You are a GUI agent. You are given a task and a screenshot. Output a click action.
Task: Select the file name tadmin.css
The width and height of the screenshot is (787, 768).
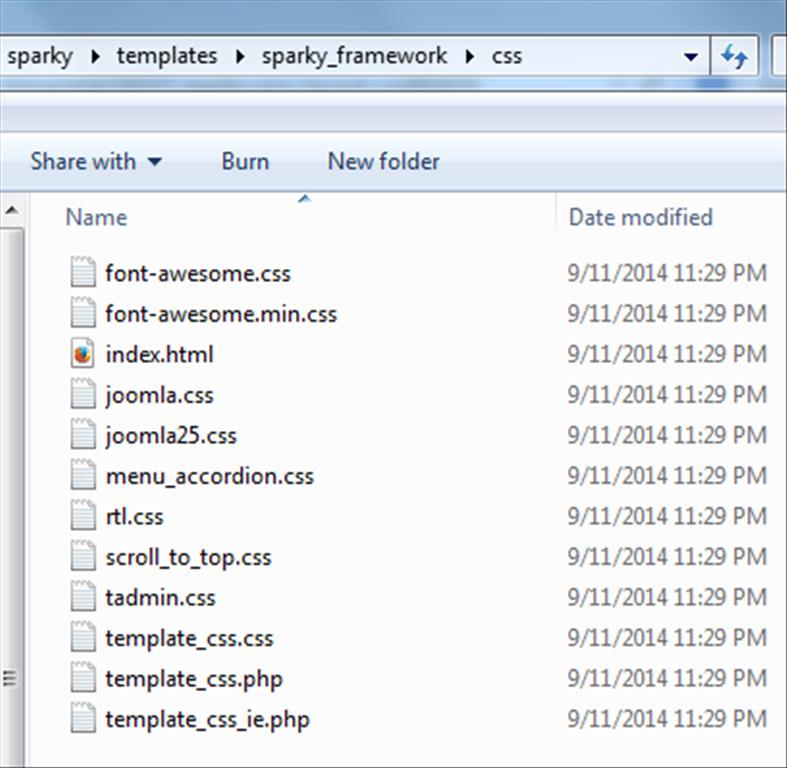(x=161, y=598)
